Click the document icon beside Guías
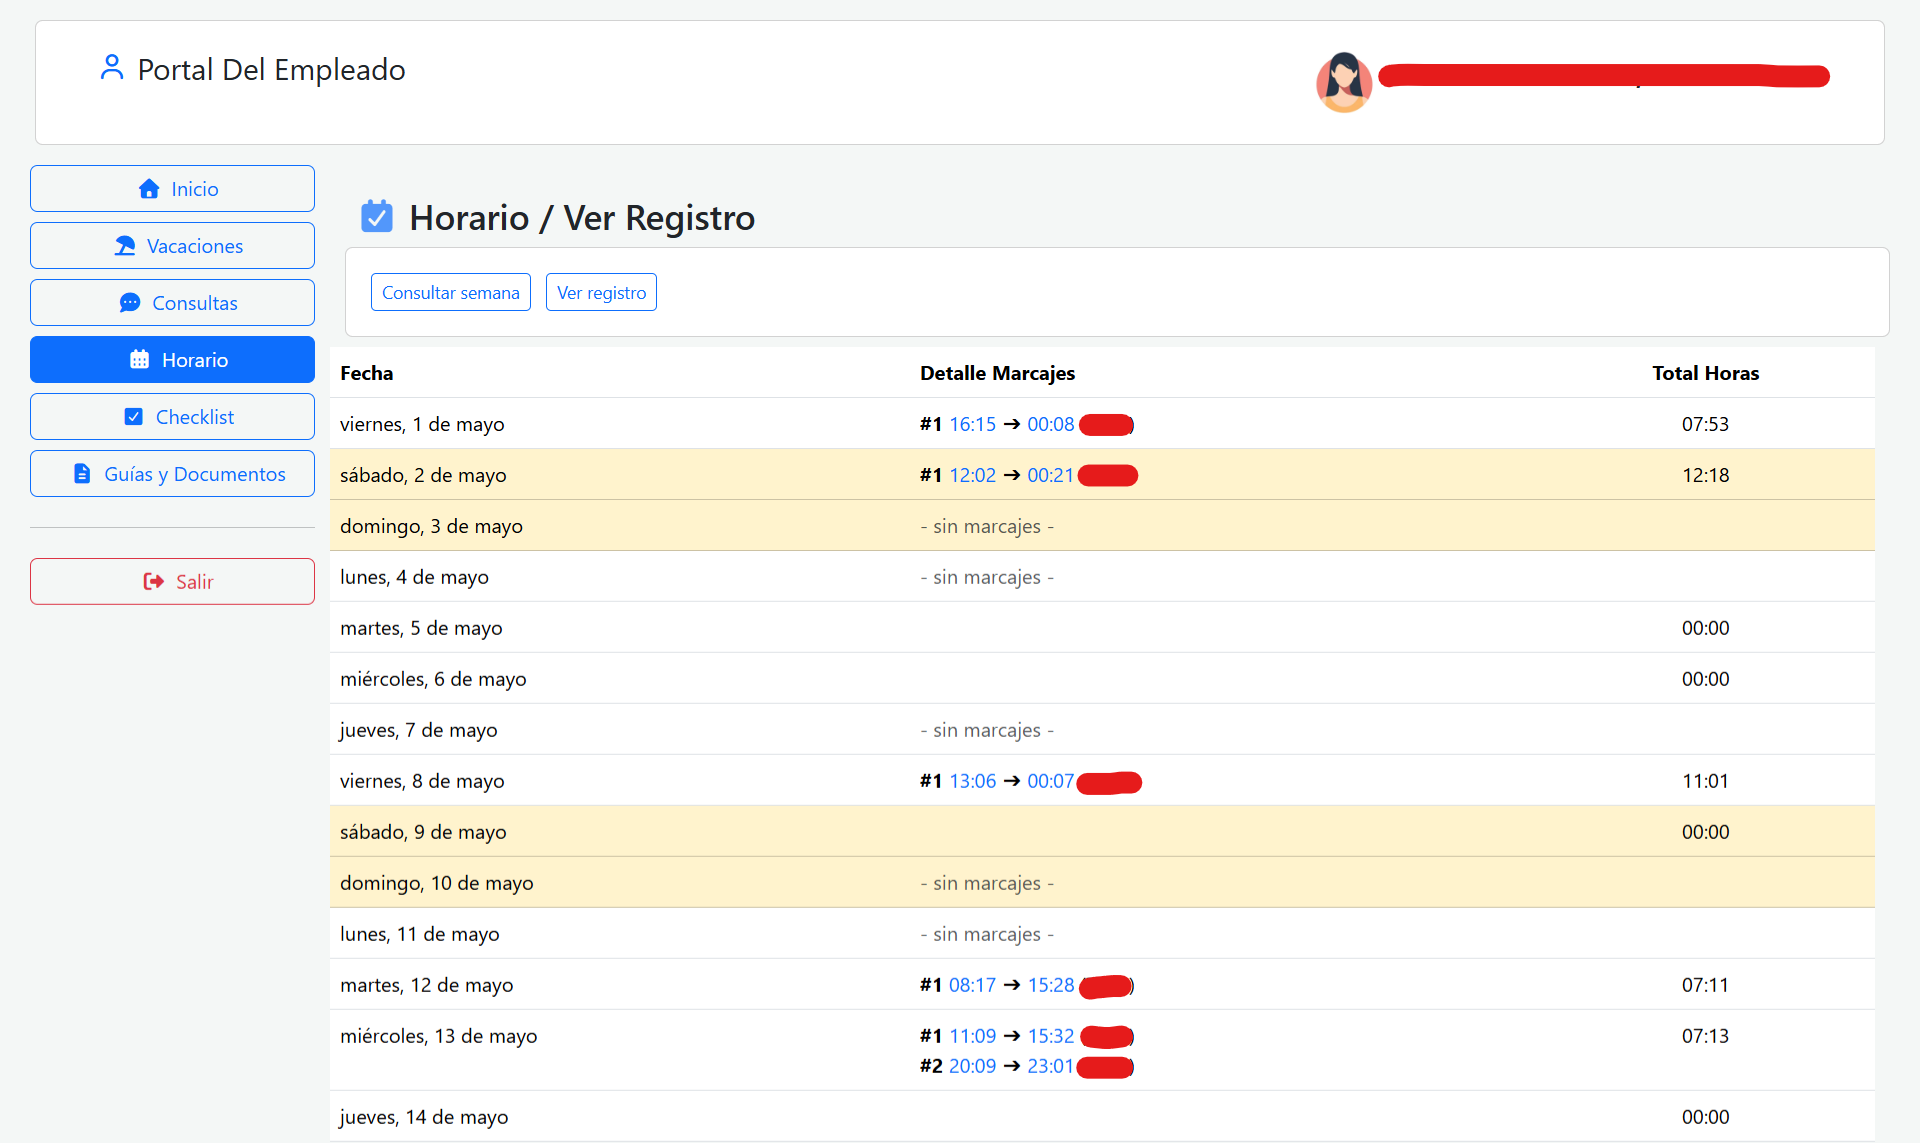This screenshot has height=1143, width=1920. [82, 474]
